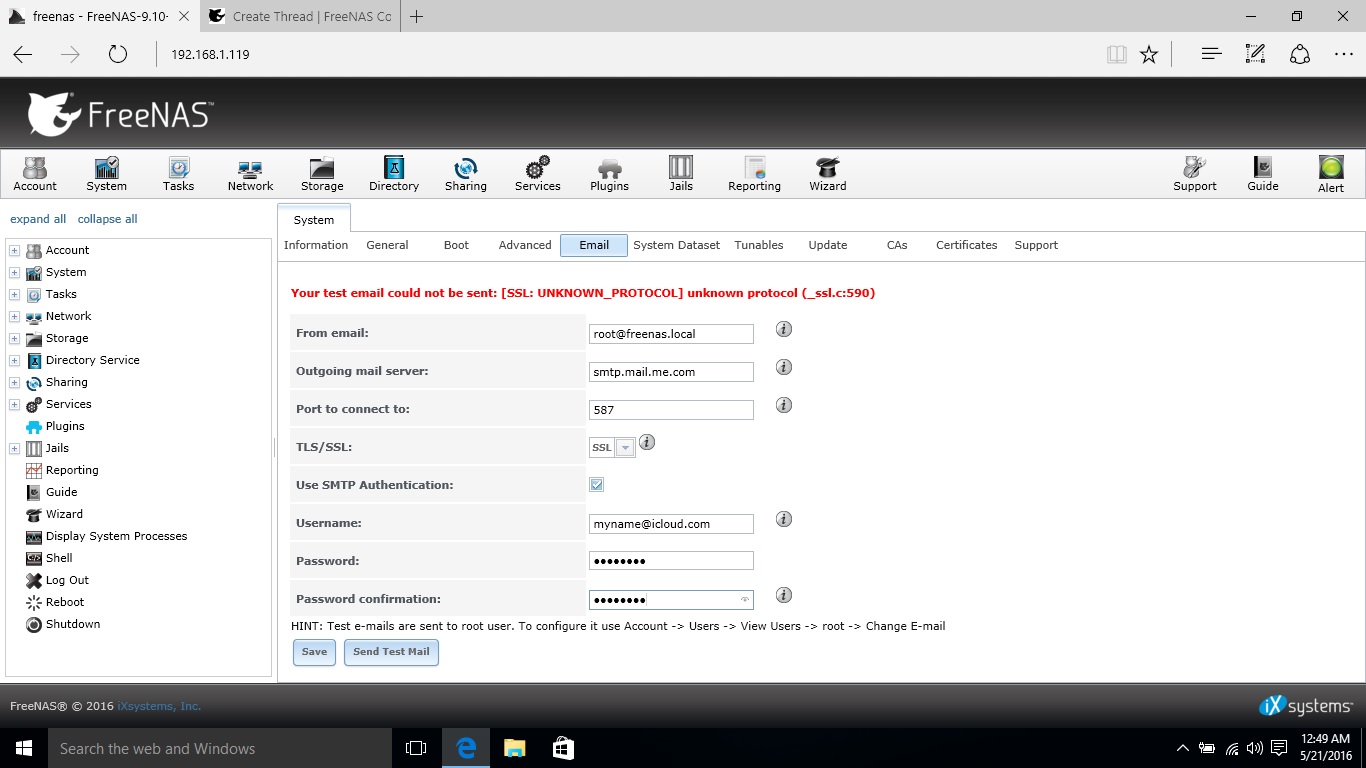Open the Reporting toolbar icon

pos(754,173)
